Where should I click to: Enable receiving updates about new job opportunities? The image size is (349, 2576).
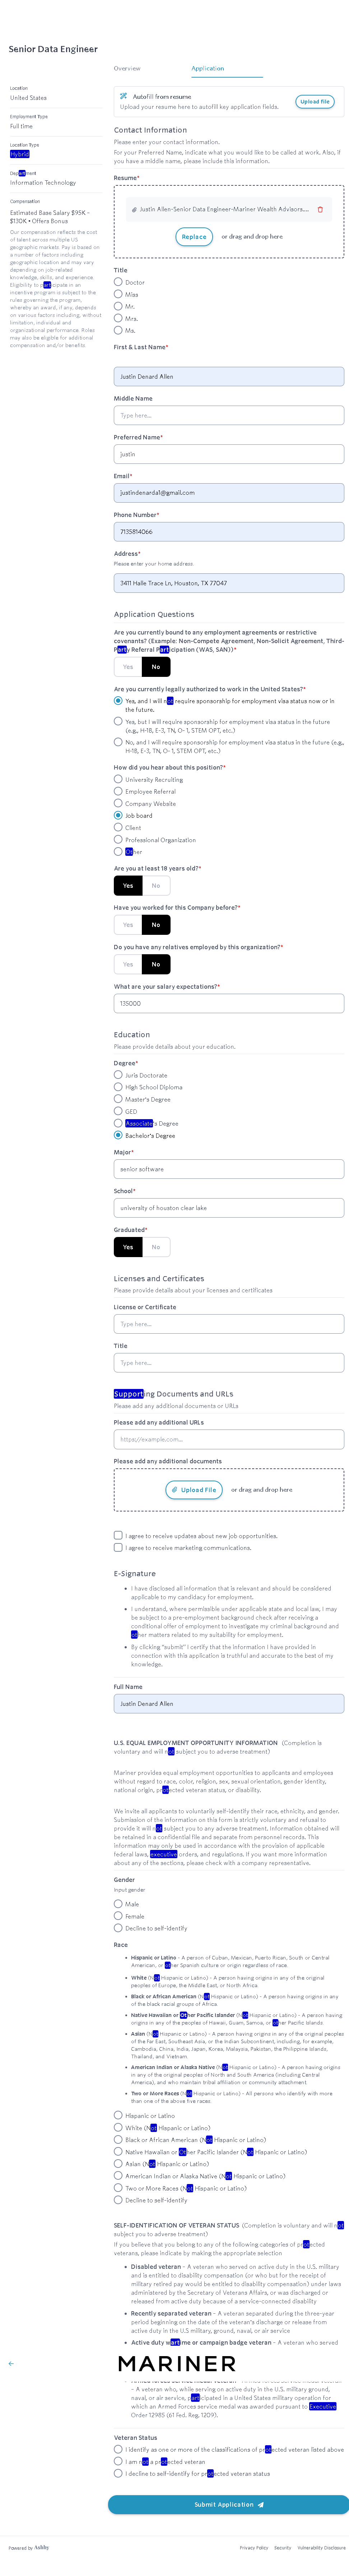tap(118, 1535)
